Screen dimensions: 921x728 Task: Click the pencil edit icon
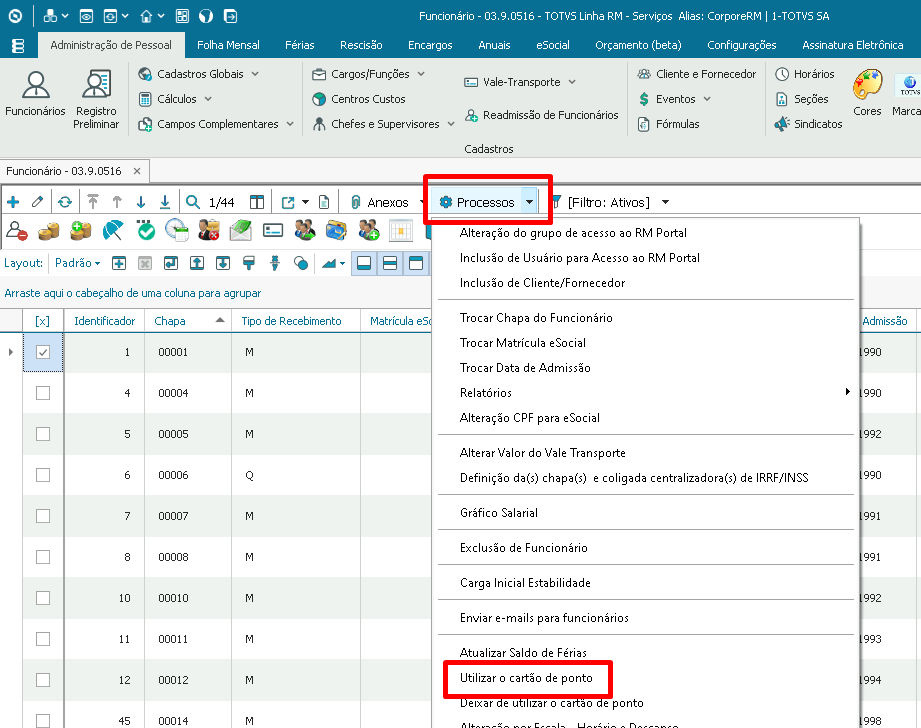(38, 202)
